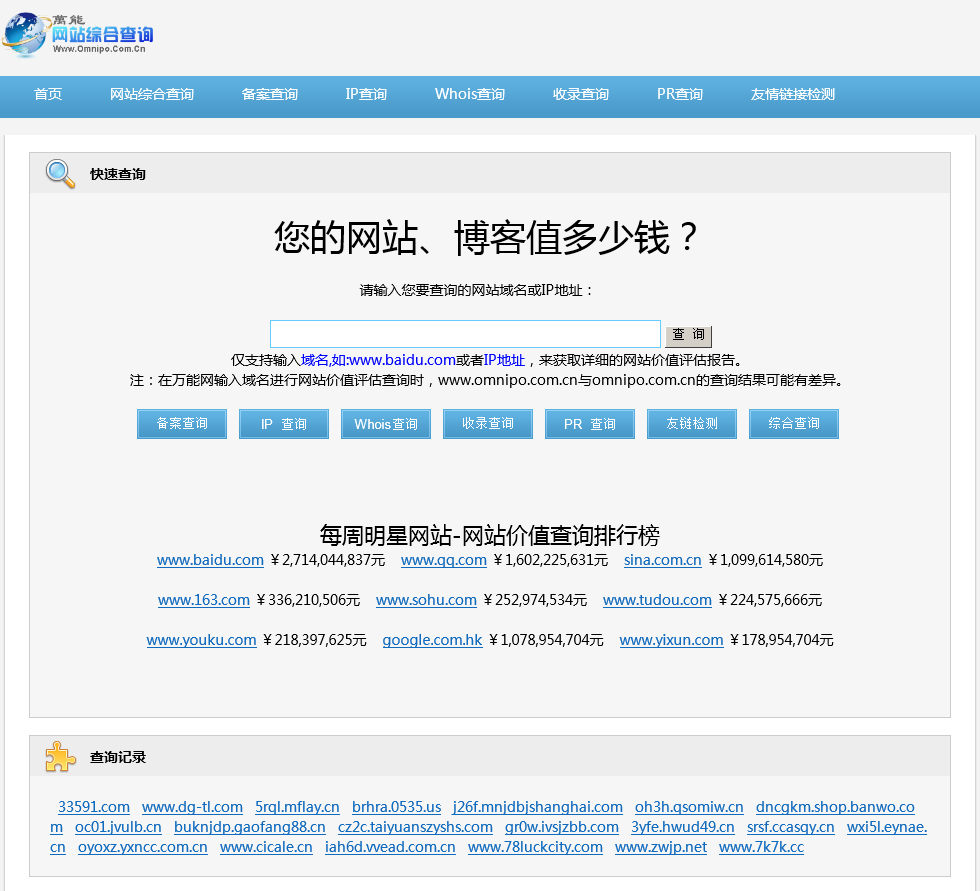The width and height of the screenshot is (980, 891).
Task: Click the blue 友链检测 button
Action: click(x=692, y=424)
